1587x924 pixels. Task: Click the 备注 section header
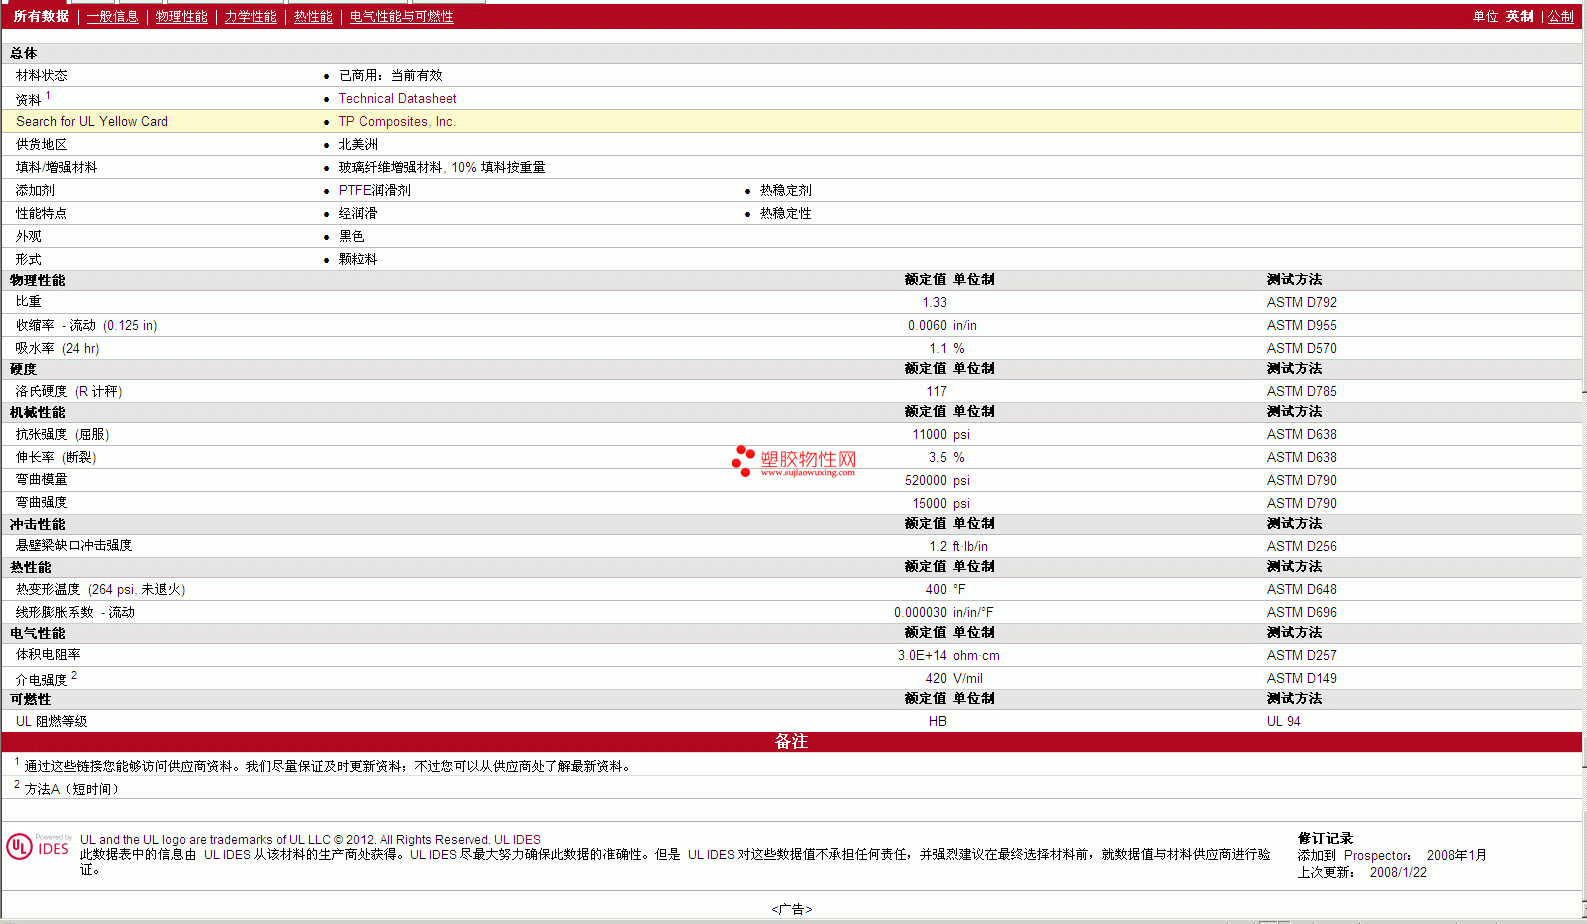(x=791, y=741)
